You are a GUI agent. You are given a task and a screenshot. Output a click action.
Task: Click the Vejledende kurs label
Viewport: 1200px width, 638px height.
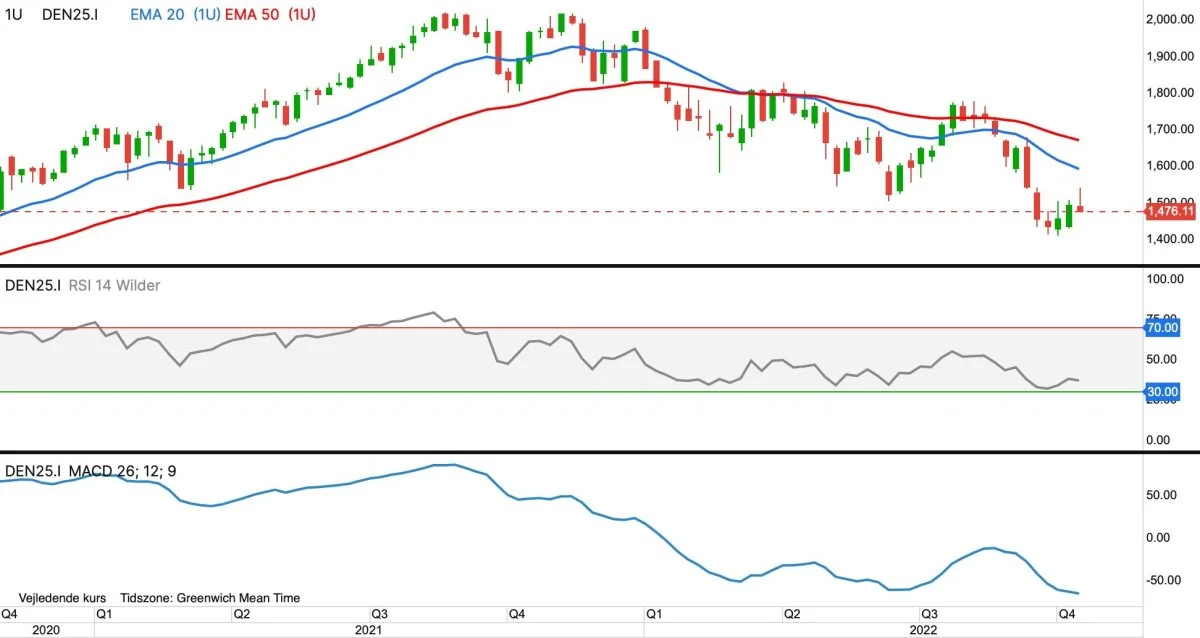(62, 597)
